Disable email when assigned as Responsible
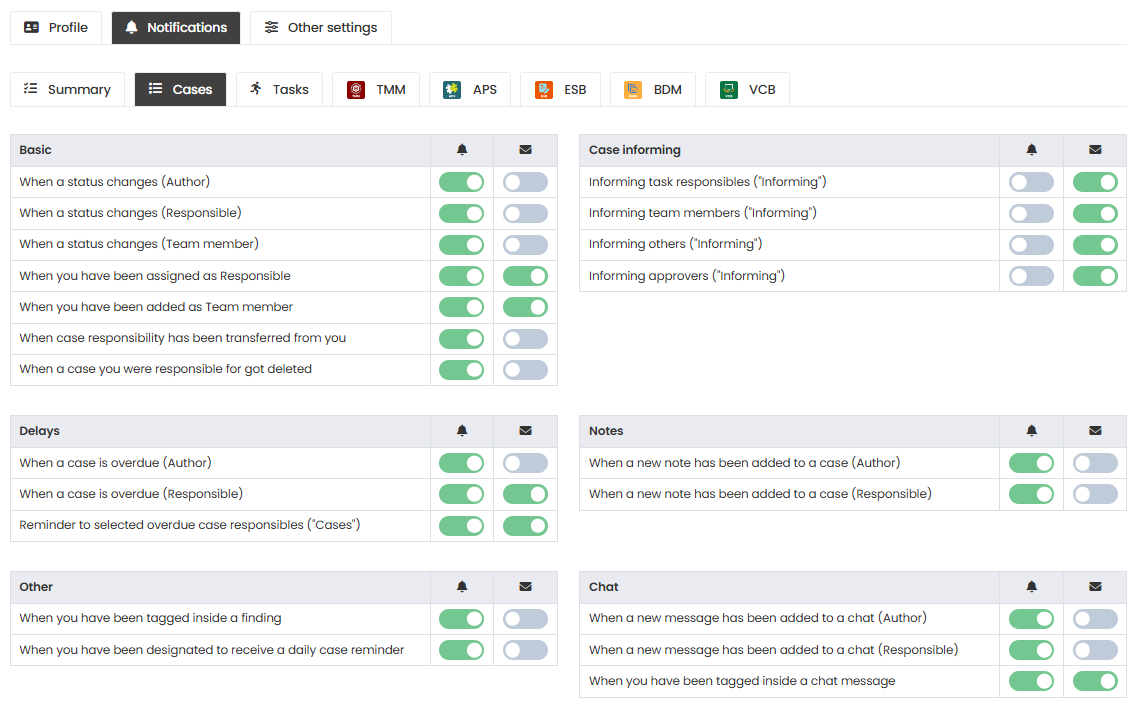Image resolution: width=1137 pixels, height=715 pixels. point(525,276)
